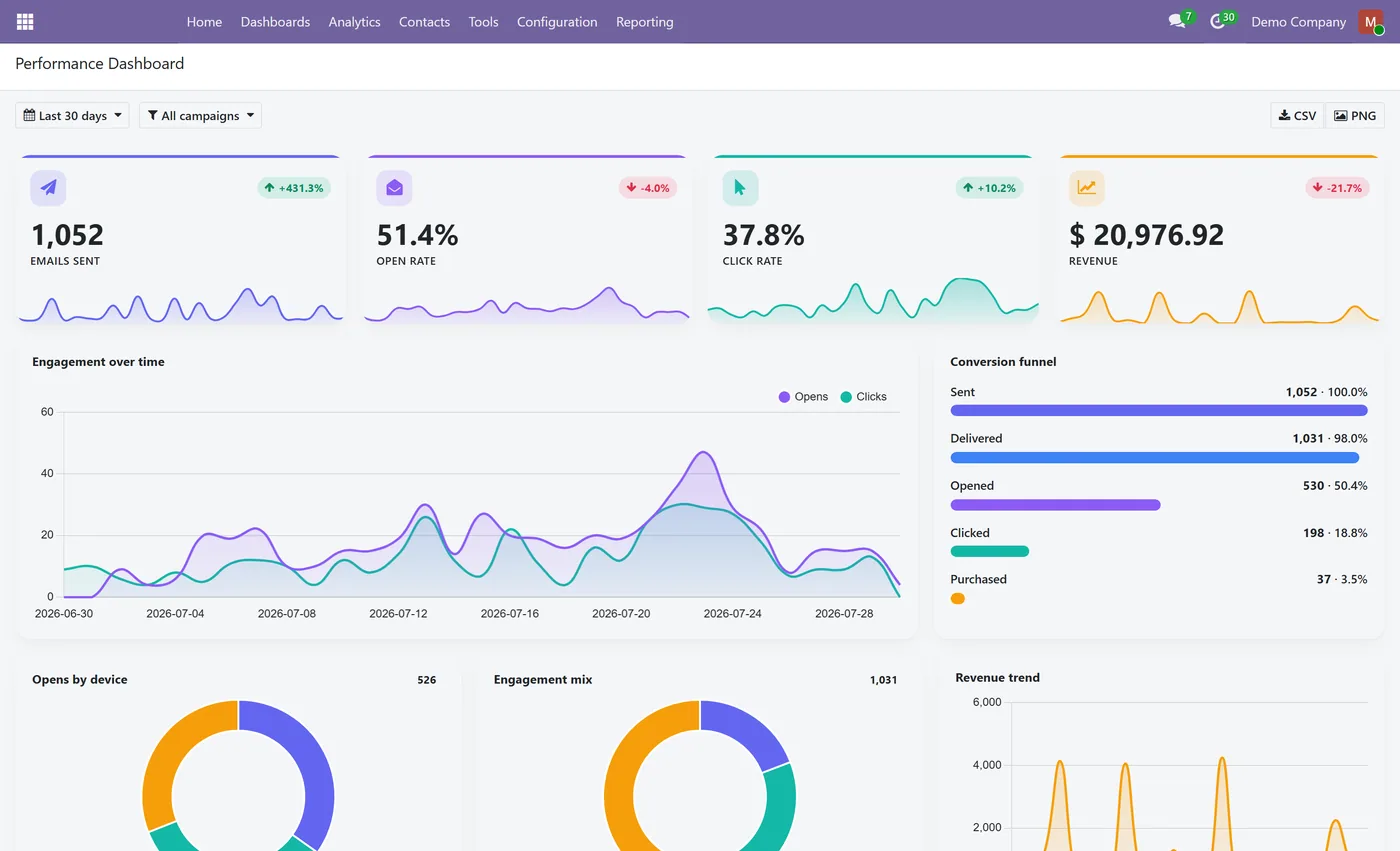Click the 37 · 3.5% Purchased value
Screen dimensions: 1400x851
click(1342, 580)
